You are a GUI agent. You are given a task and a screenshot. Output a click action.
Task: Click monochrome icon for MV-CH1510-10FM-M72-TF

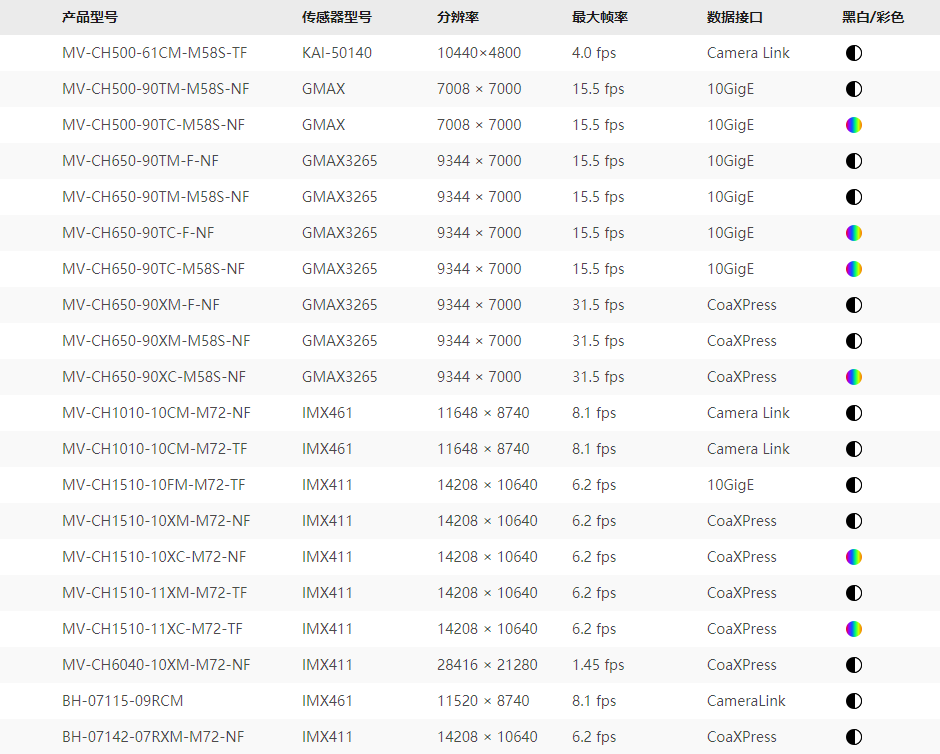(853, 485)
